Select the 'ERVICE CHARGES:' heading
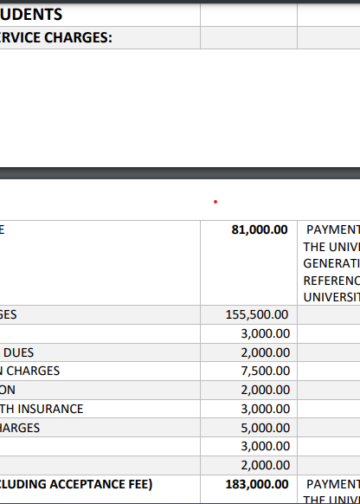The height and width of the screenshot is (504, 360). (x=56, y=37)
